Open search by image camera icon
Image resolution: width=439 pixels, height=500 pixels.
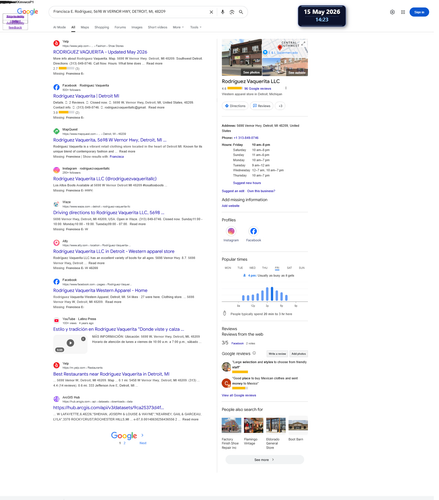232,12
